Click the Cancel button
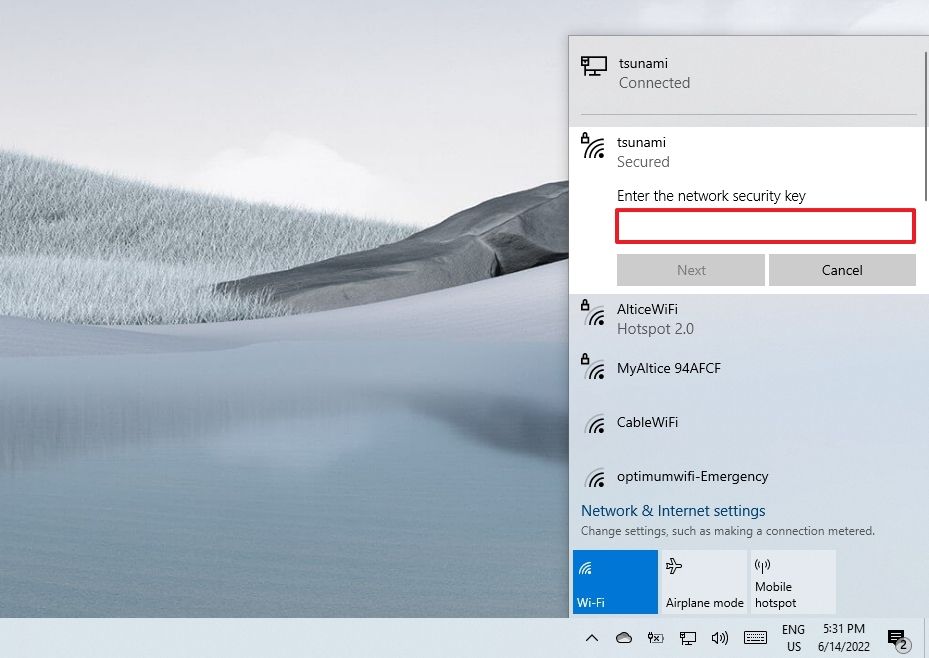 842,270
